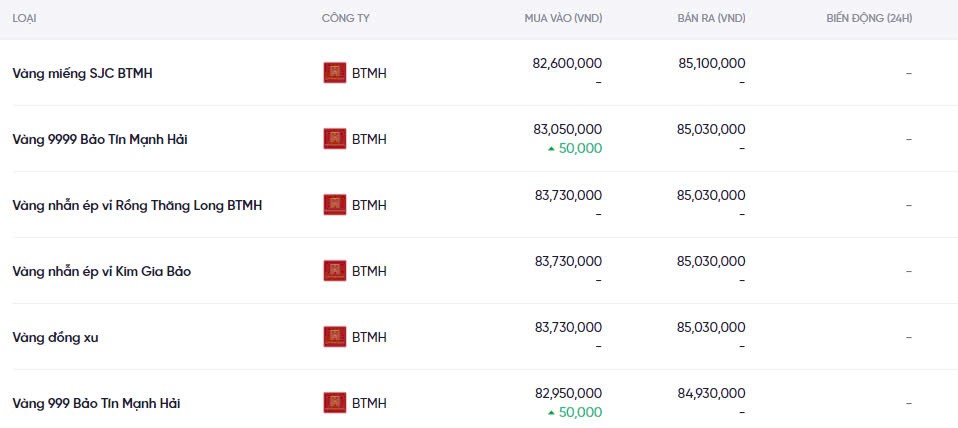Viewport: 958px width, 428px height.
Task: Open Vàng 999 Bảo Tín Mạnh Hải
Action: [96, 403]
